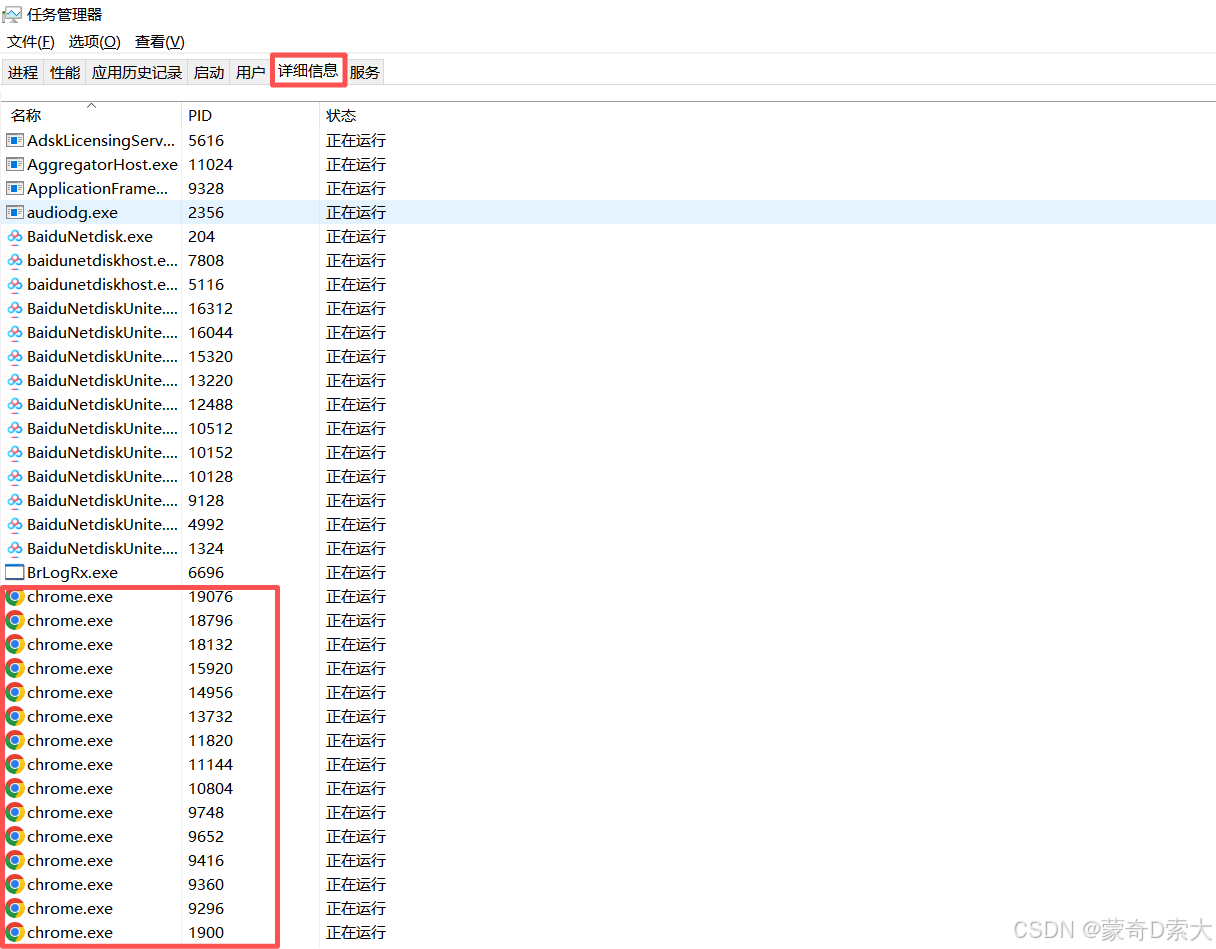This screenshot has width=1216, height=949.
Task: Select chrome.exe name with PID 9748
Action: (70, 812)
